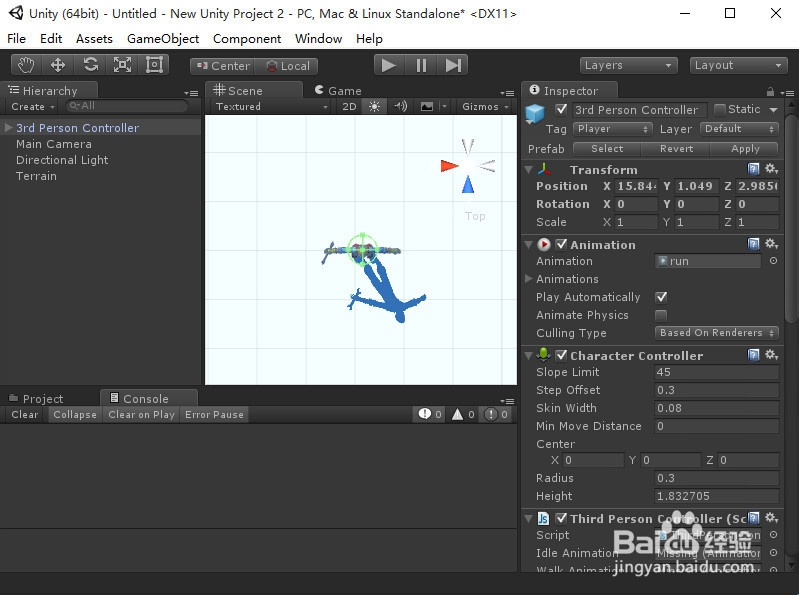
Task: Open Third Person Controller gear menu
Action: pyautogui.click(x=771, y=518)
